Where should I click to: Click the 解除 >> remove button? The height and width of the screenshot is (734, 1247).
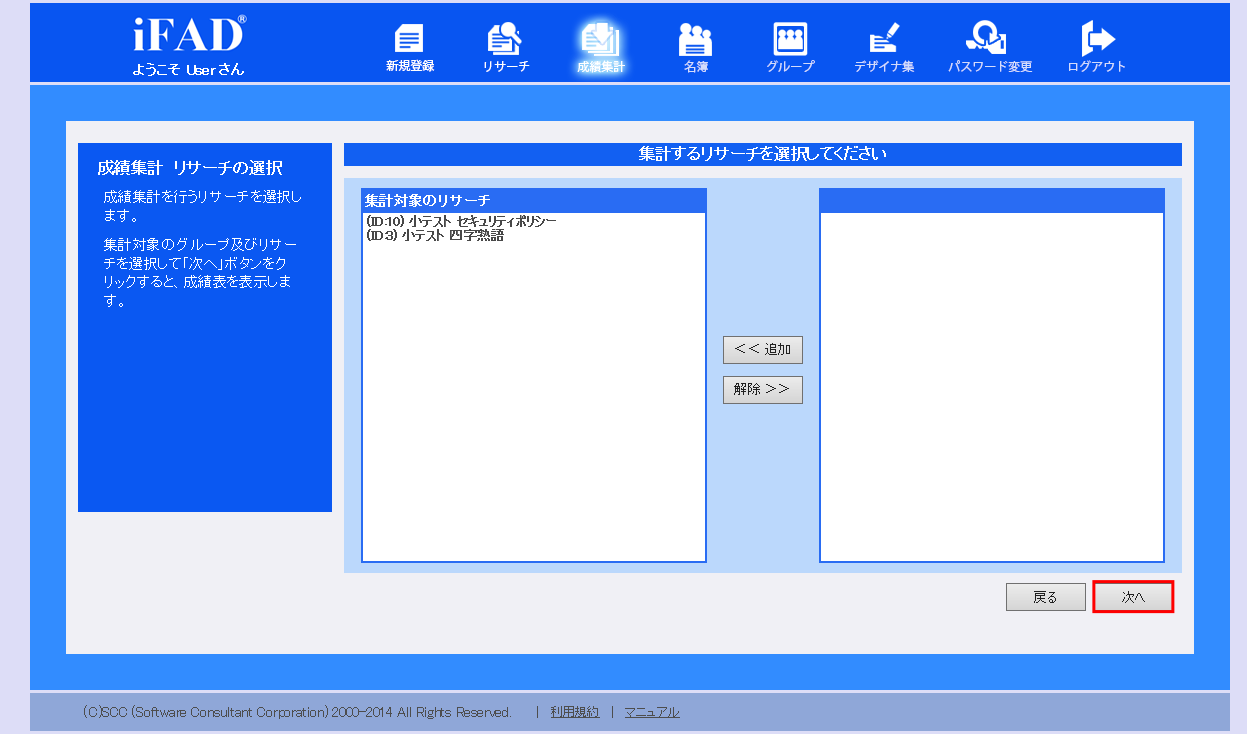pyautogui.click(x=763, y=389)
